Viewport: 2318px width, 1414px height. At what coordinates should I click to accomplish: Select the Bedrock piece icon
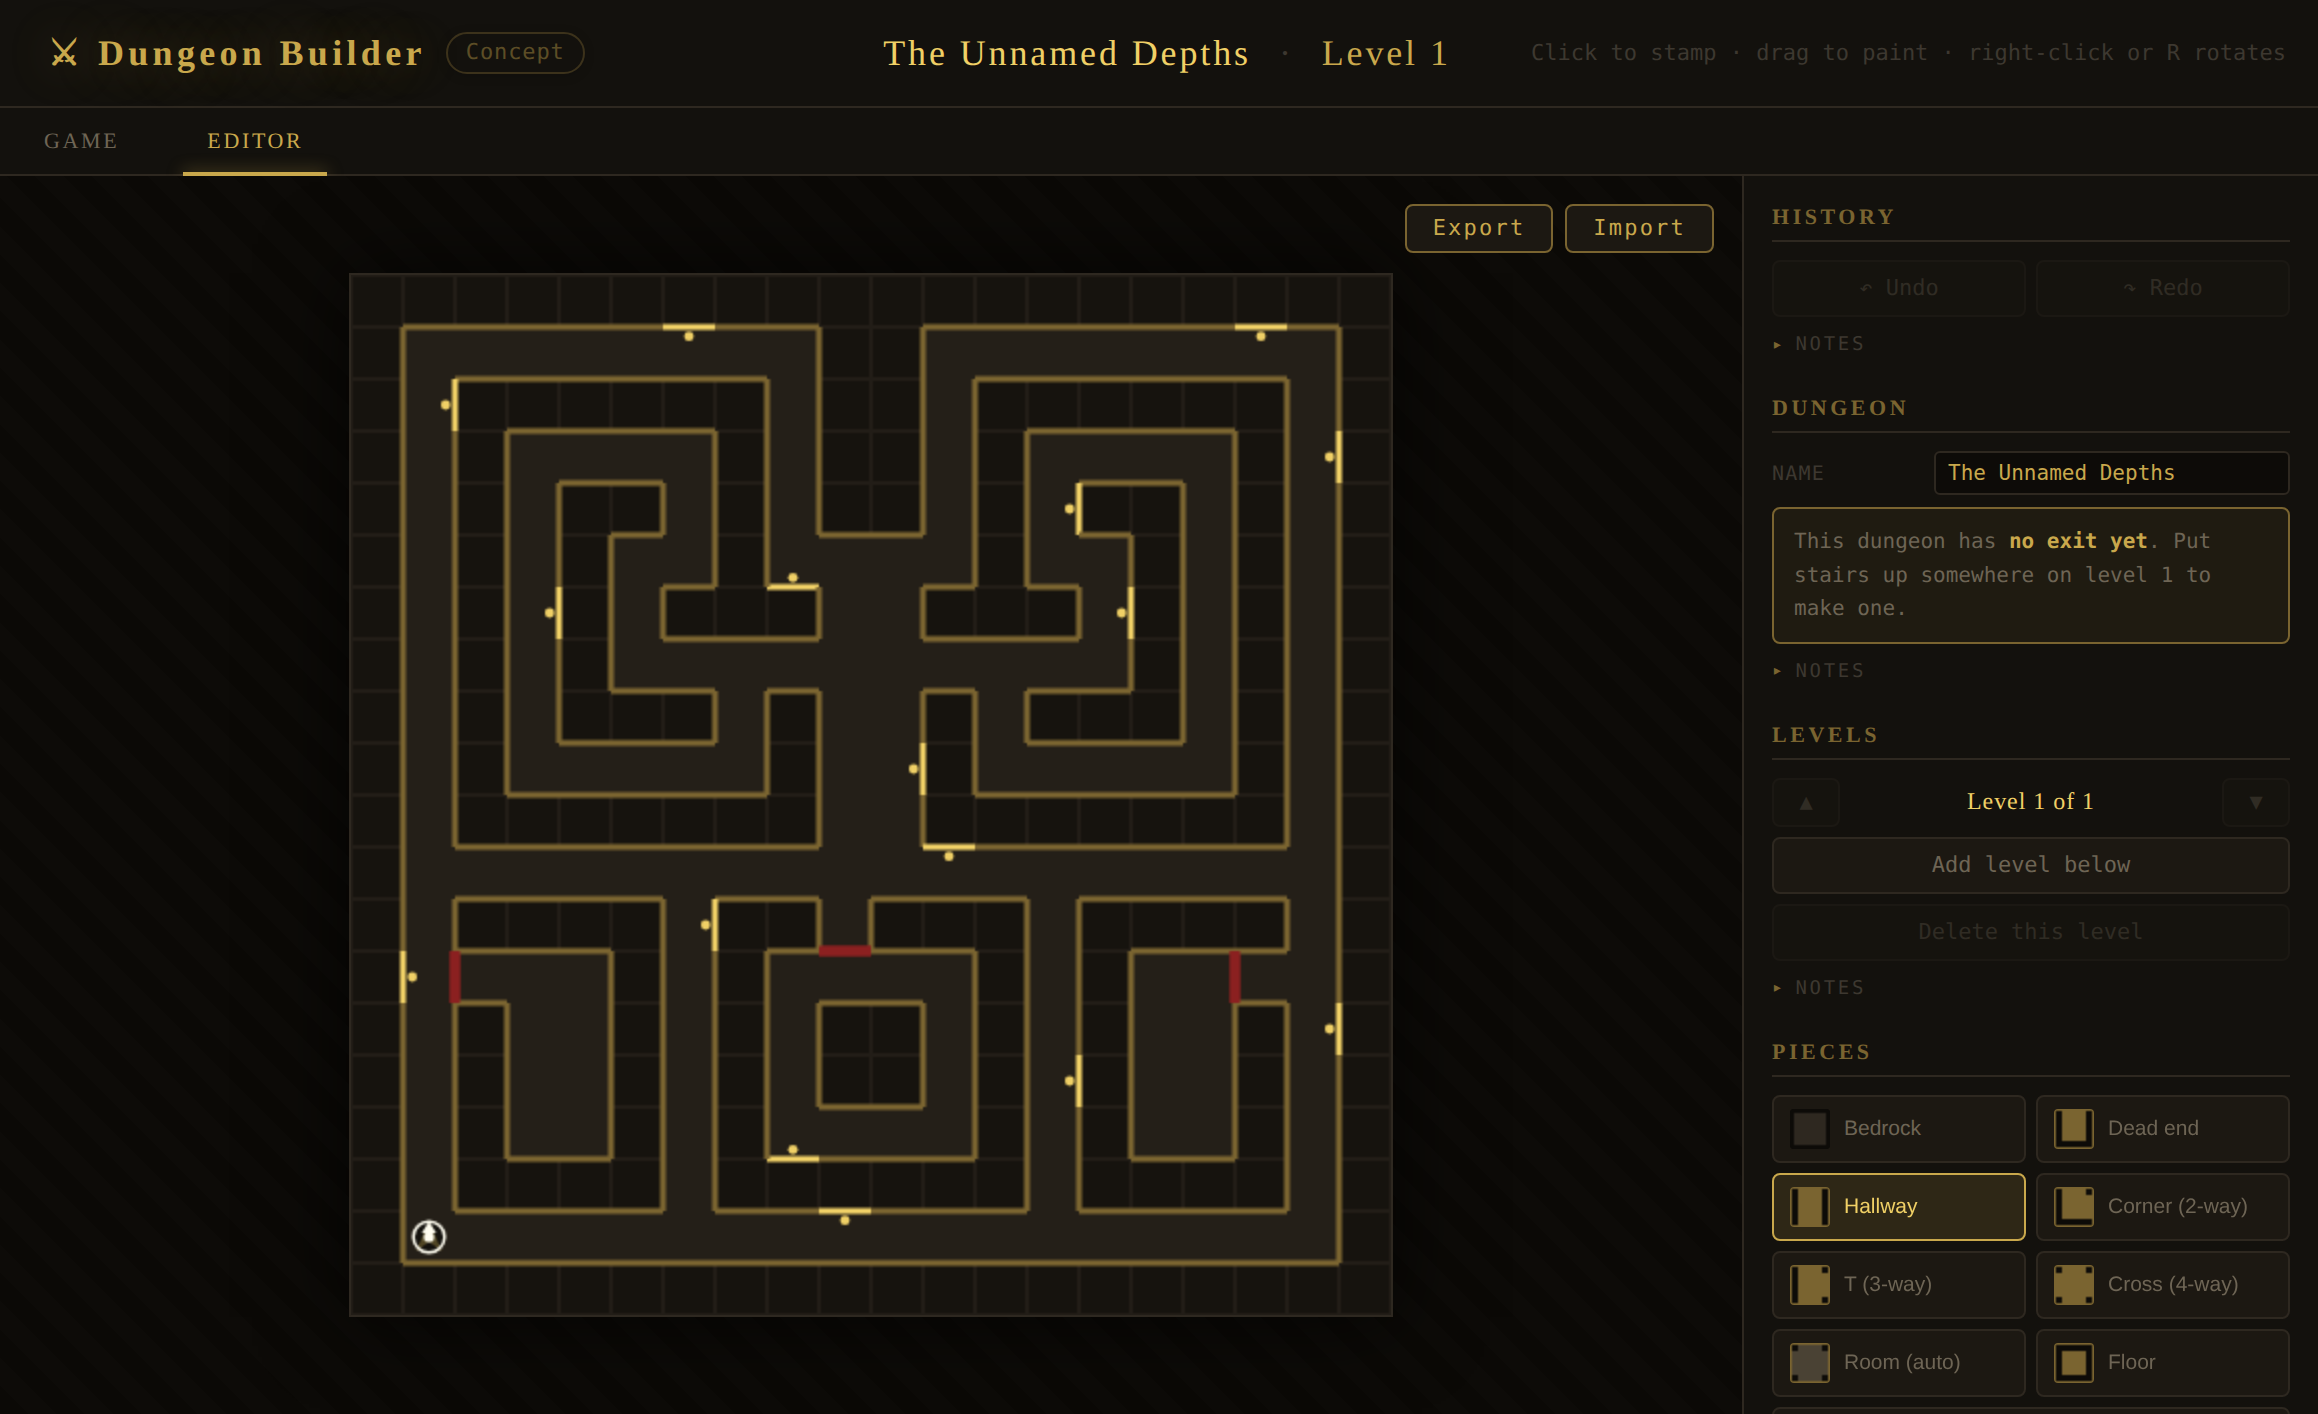tap(1809, 1128)
